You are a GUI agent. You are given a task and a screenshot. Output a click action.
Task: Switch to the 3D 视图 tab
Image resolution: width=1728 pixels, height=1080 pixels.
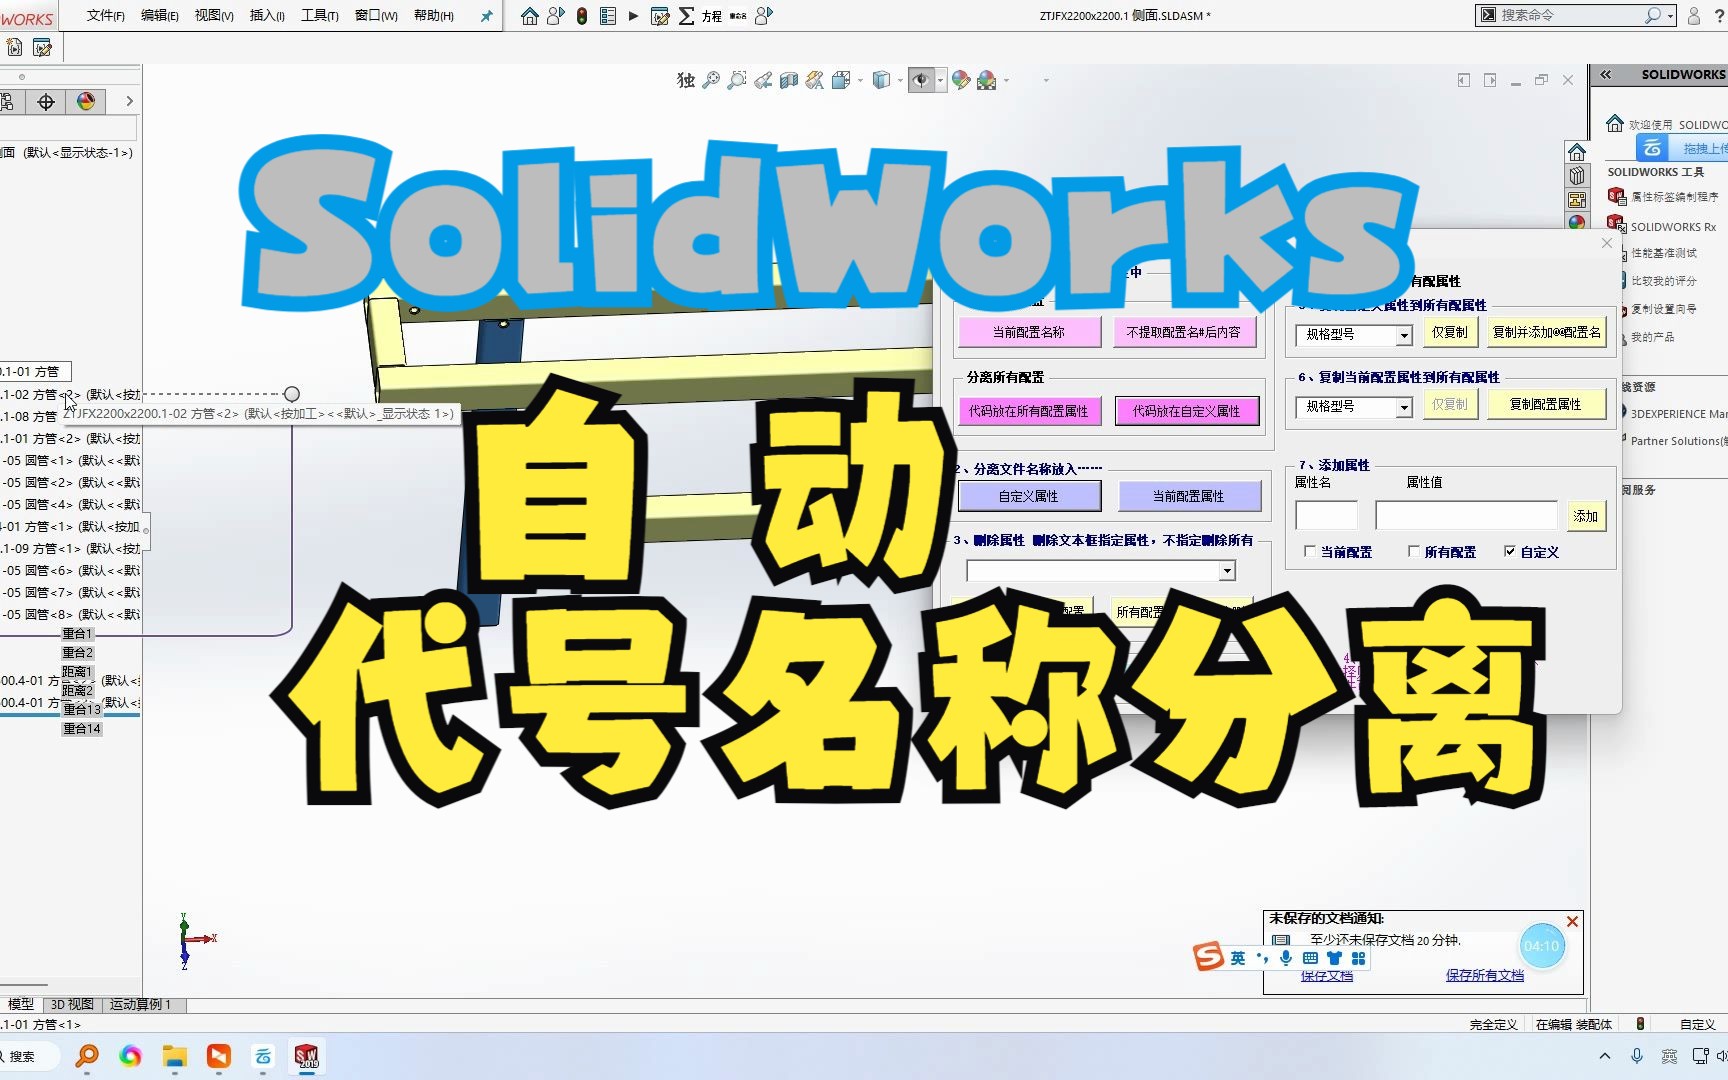[72, 1004]
